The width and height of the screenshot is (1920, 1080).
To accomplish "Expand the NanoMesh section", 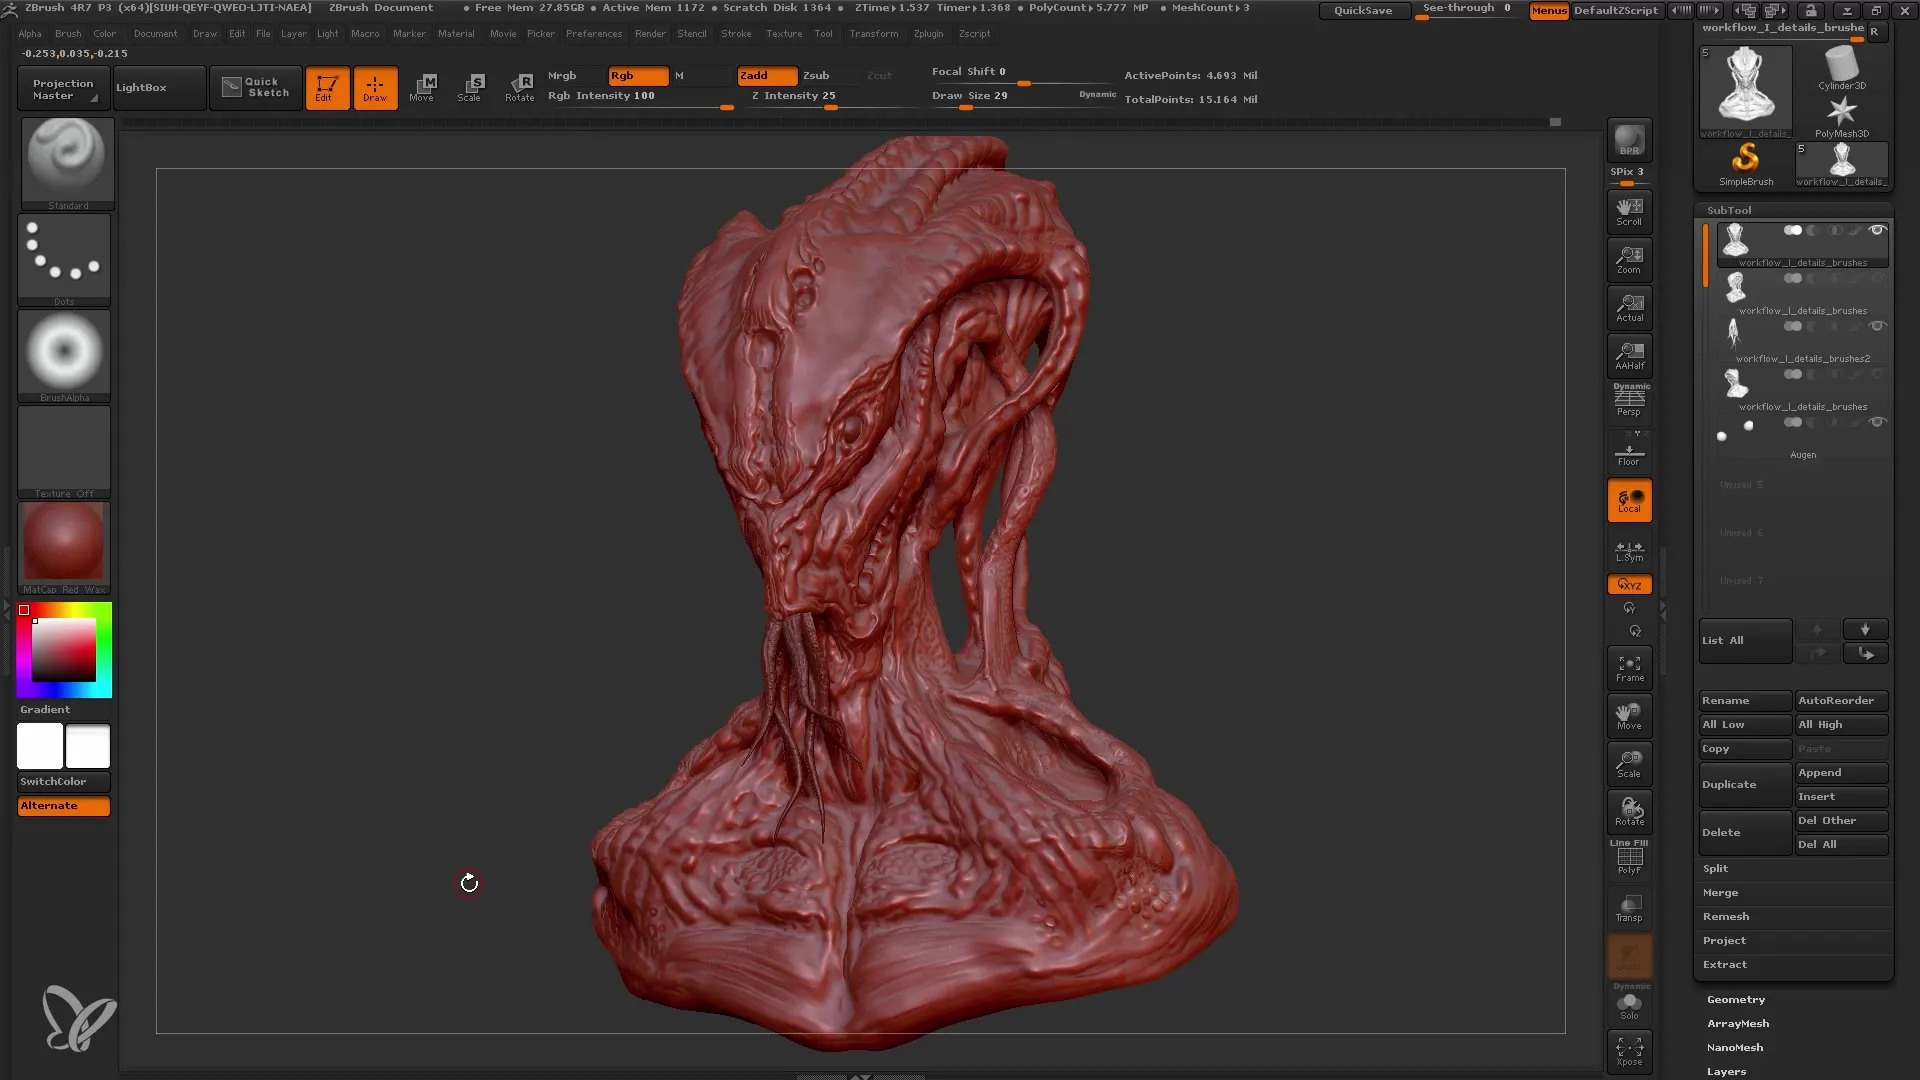I will coord(1735,1048).
